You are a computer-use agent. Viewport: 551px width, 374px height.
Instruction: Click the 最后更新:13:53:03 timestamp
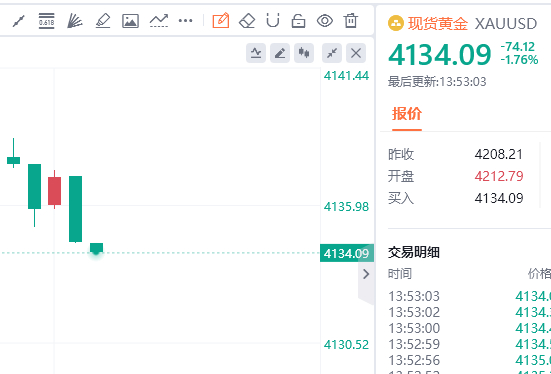pos(437,82)
